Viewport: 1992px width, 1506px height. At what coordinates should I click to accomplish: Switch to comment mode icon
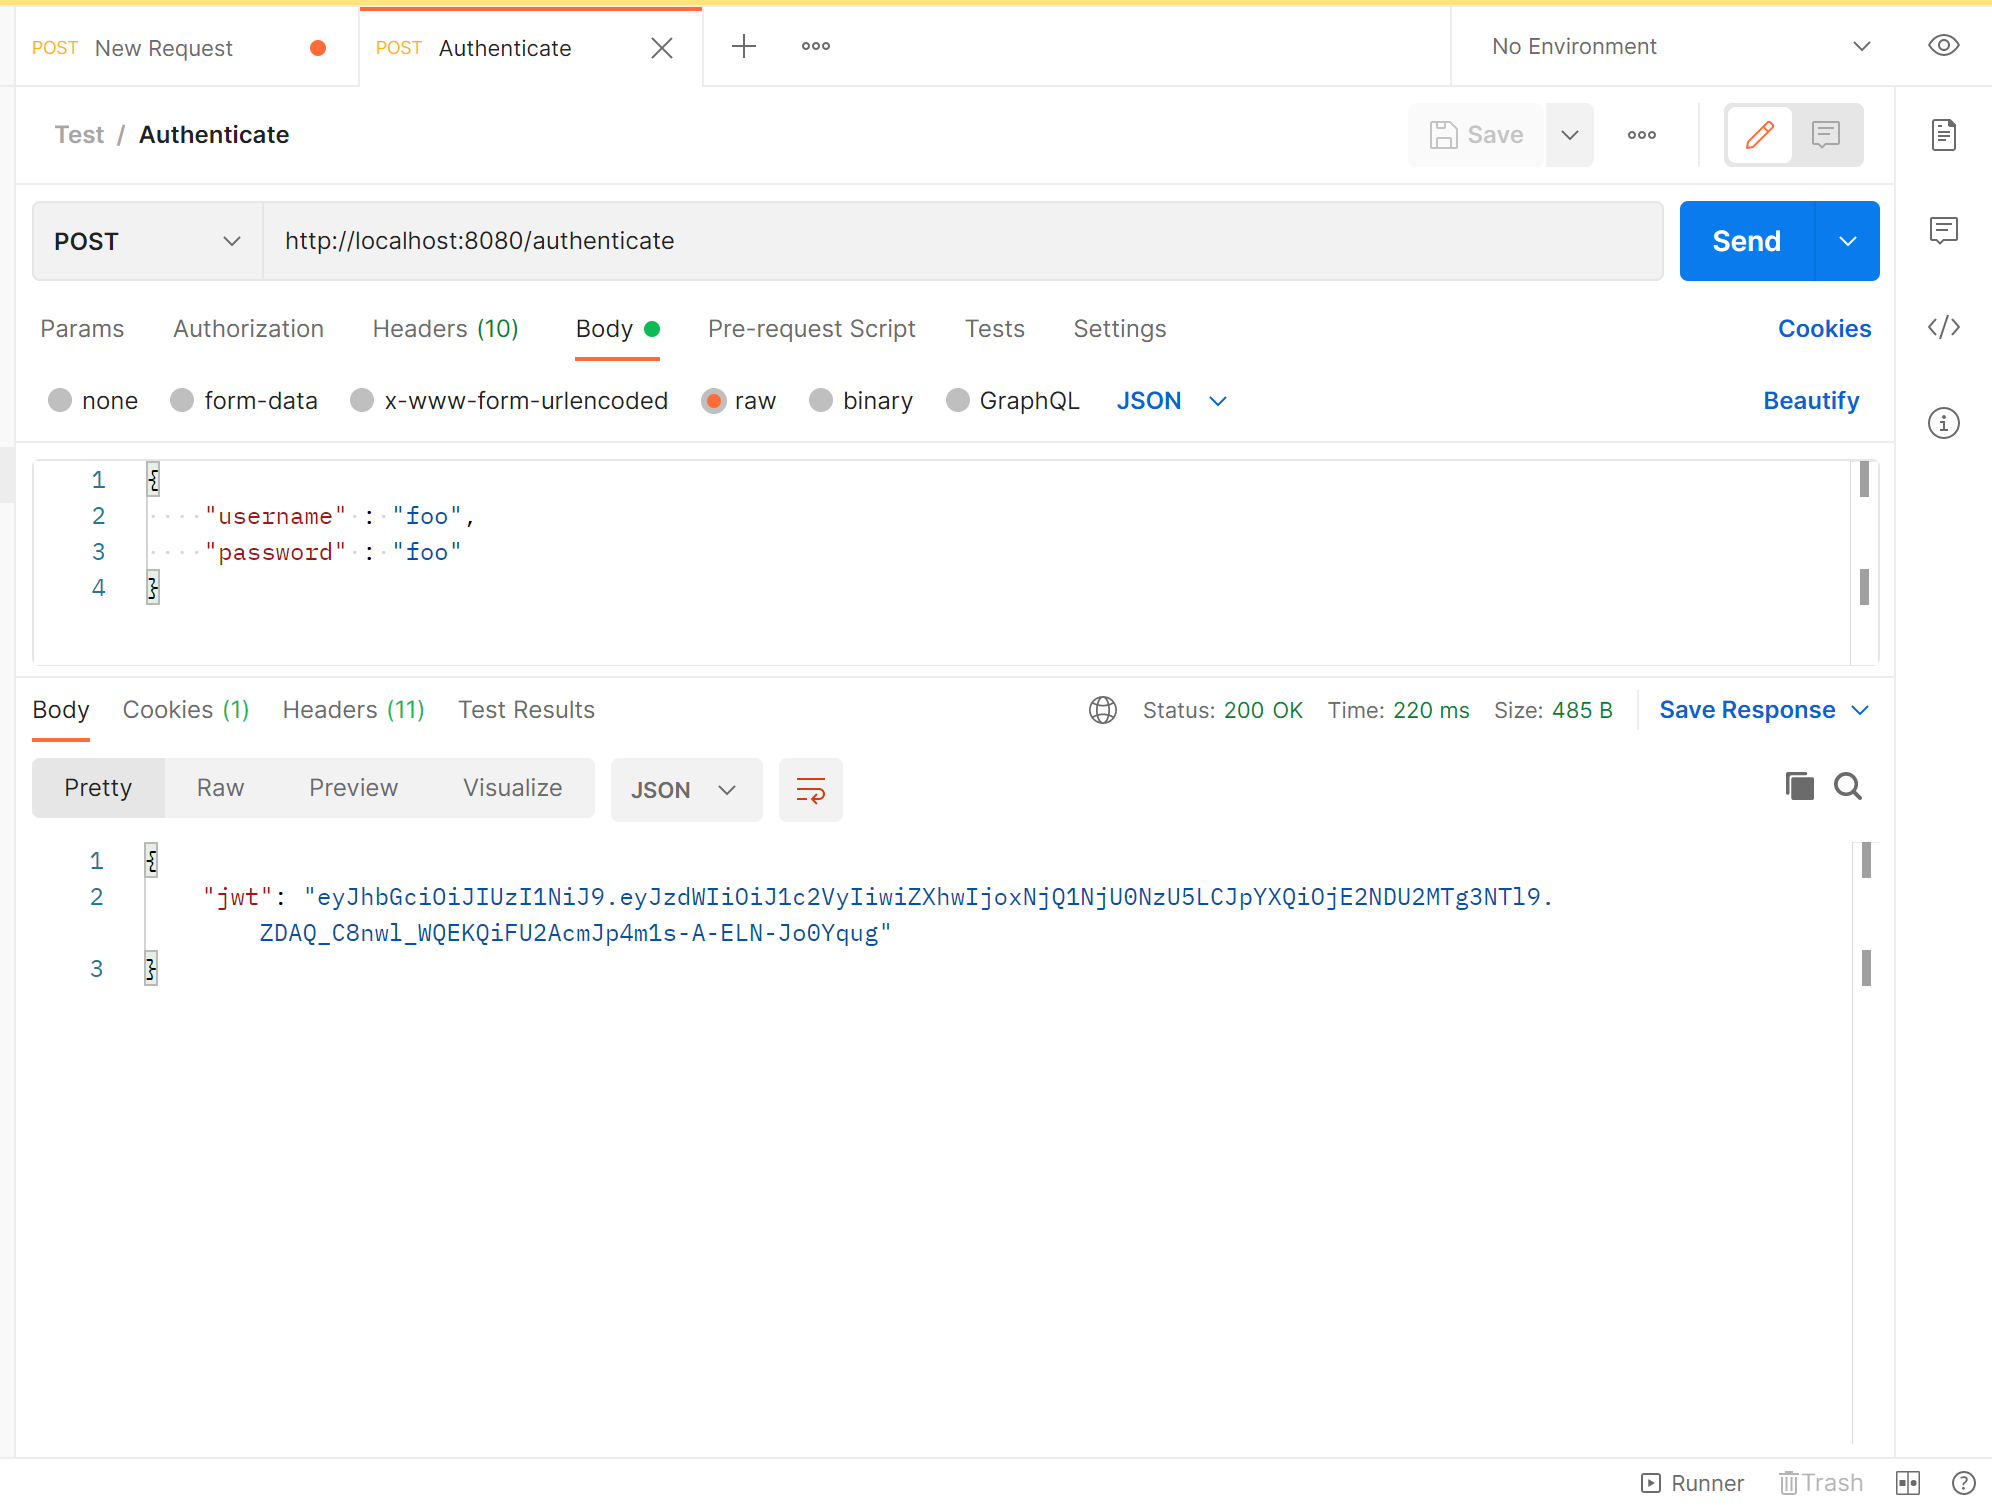1826,135
